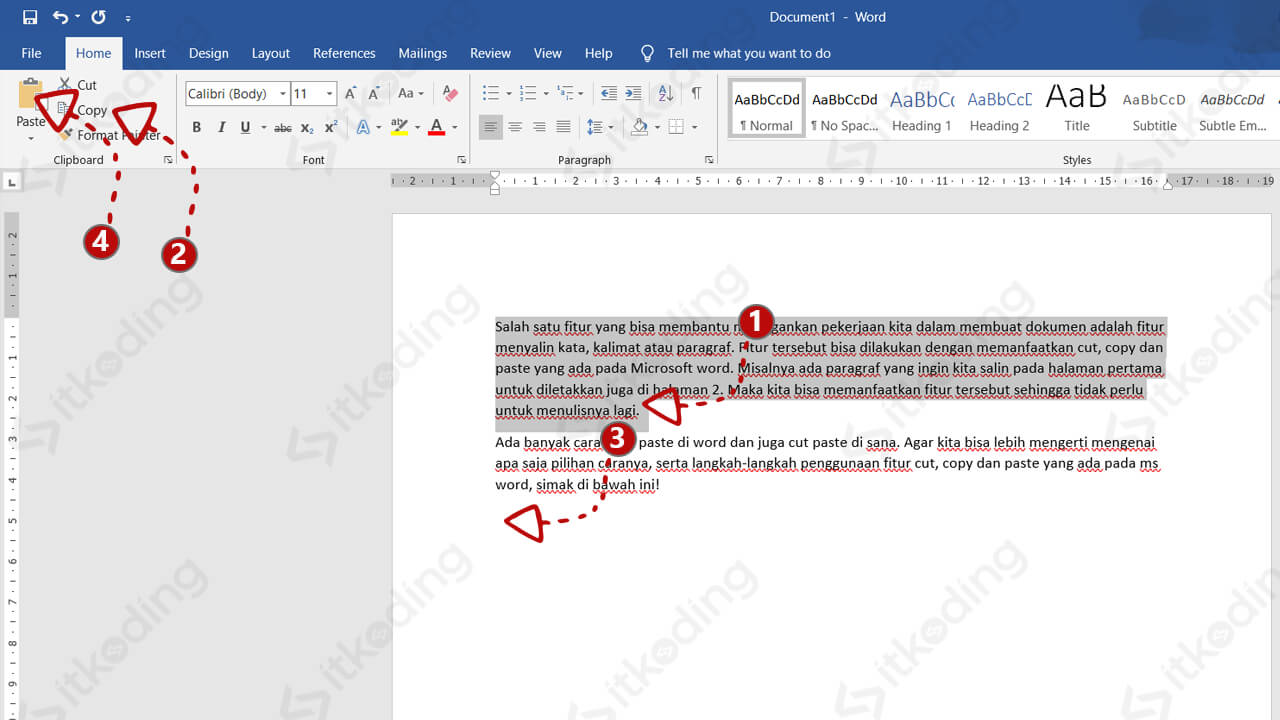This screenshot has height=720, width=1280.
Task: Clear all formatting with the eraser icon
Action: click(449, 93)
